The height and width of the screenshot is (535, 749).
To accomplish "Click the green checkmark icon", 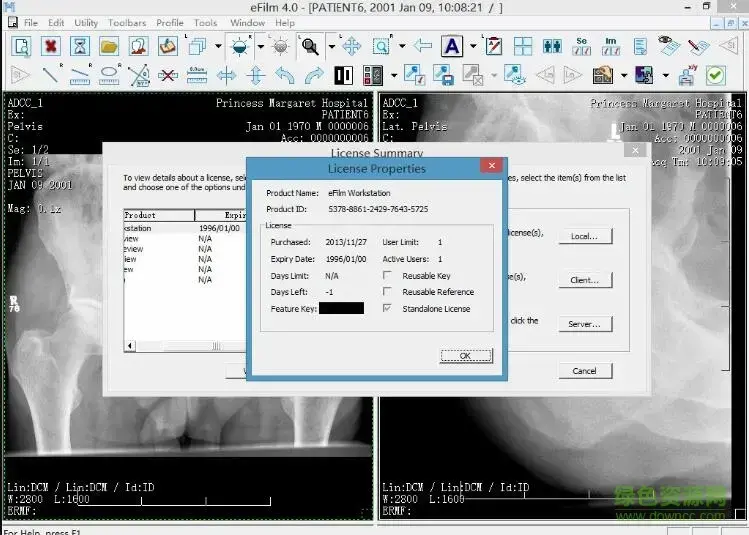I will (715, 75).
